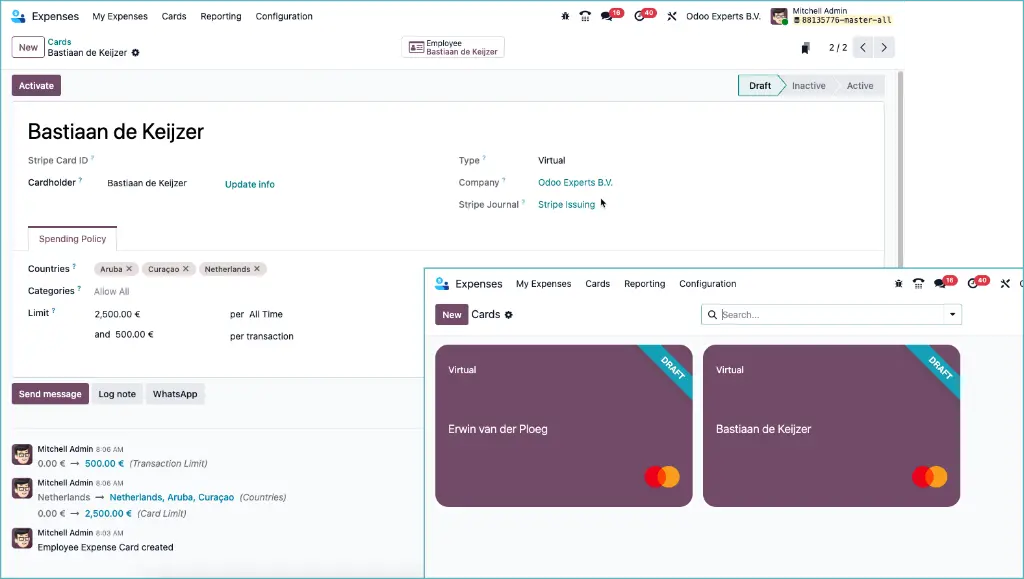Select the Spending Policy tab
The height and width of the screenshot is (579, 1024).
tap(72, 238)
